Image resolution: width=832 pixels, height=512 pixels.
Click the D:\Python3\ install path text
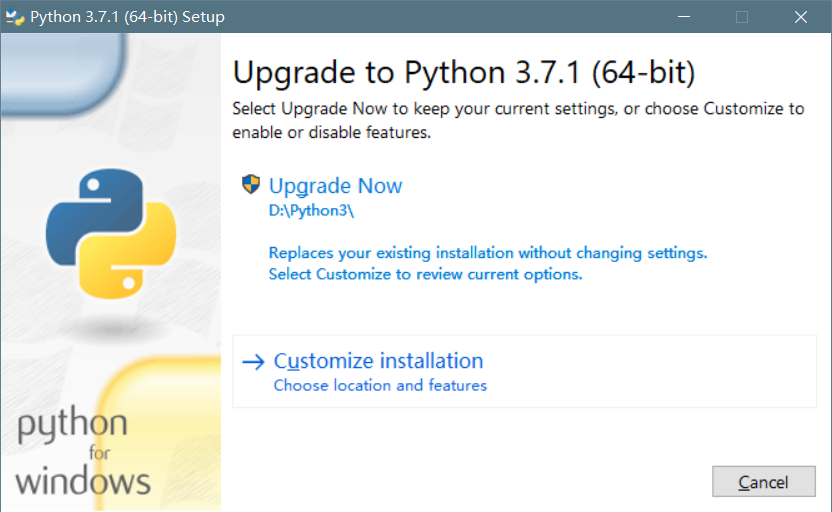click(311, 211)
